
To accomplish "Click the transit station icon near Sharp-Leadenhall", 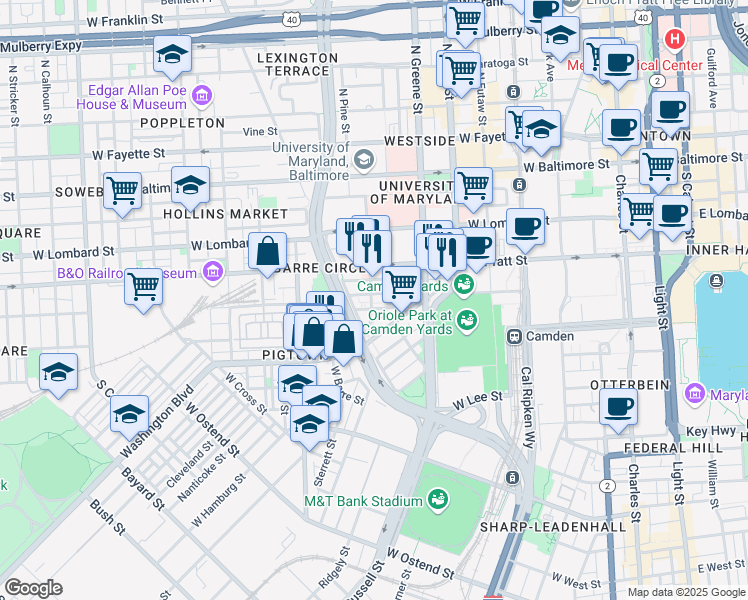I will (x=512, y=477).
